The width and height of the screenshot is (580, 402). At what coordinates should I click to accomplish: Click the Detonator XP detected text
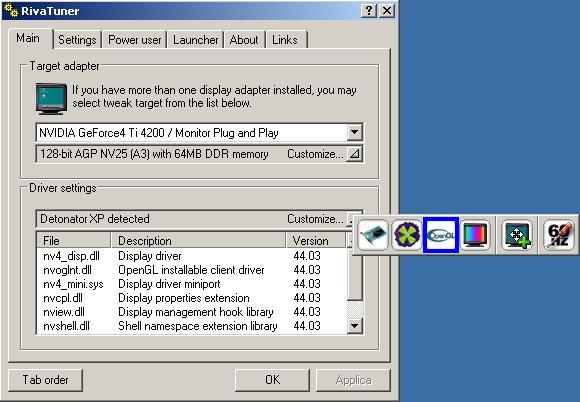[95, 219]
